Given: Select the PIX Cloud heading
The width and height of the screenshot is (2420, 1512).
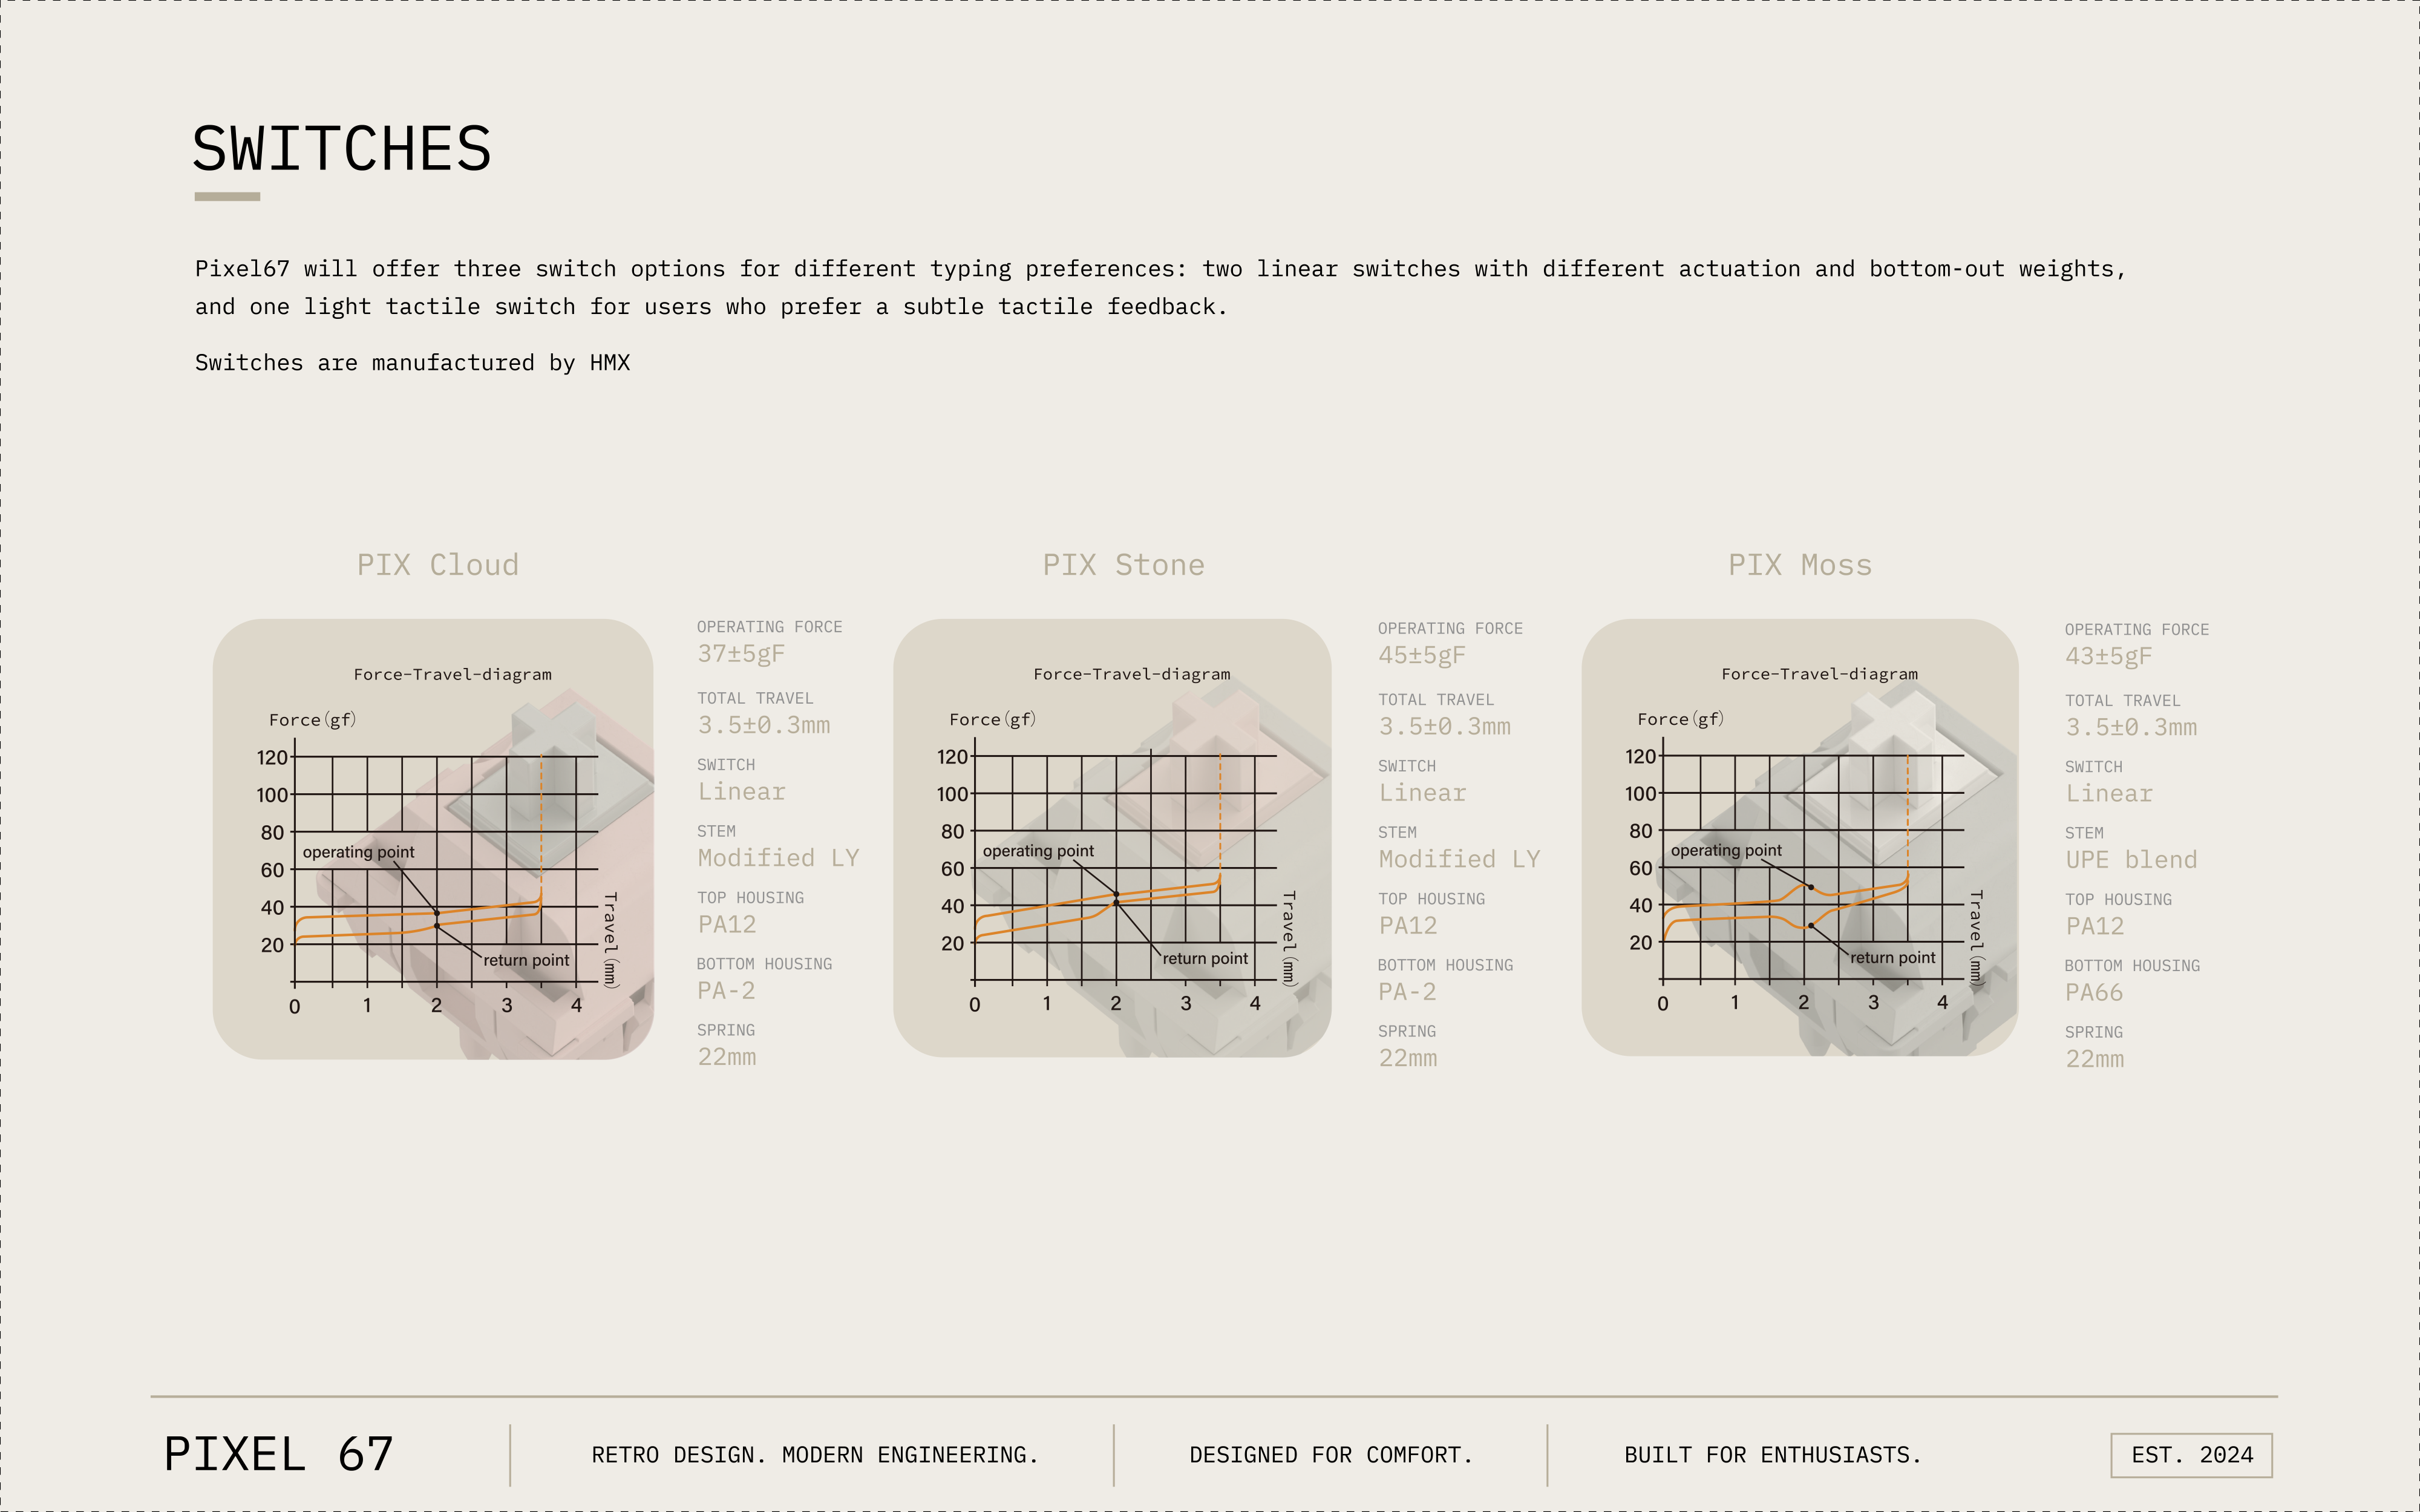Looking at the screenshot, I should pos(438,565).
